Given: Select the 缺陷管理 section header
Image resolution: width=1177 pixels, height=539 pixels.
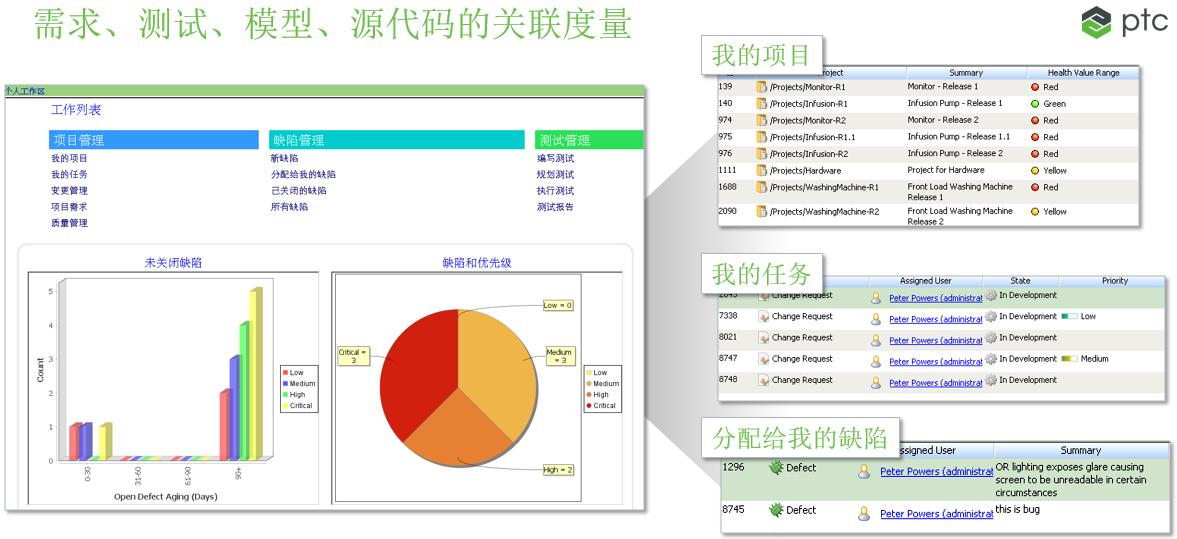Looking at the screenshot, I should pos(396,140).
